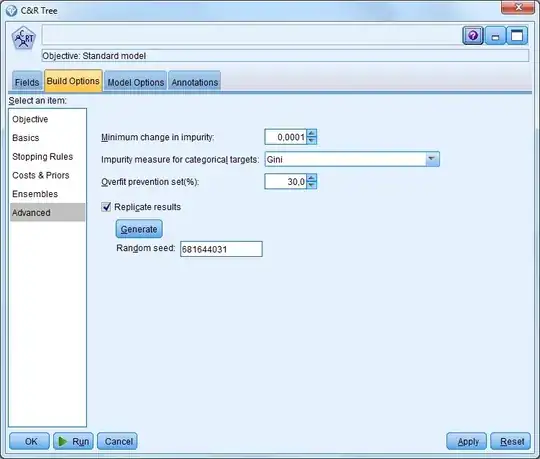Switch to the Model Options tab
Image resolution: width=540 pixels, height=459 pixels.
(136, 82)
